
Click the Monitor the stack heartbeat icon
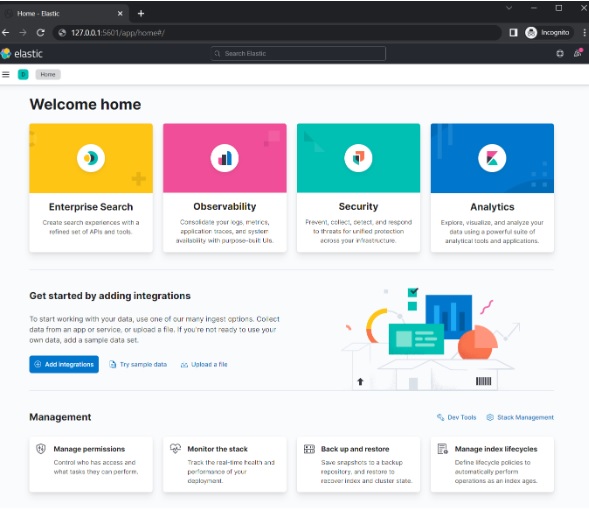click(175, 448)
